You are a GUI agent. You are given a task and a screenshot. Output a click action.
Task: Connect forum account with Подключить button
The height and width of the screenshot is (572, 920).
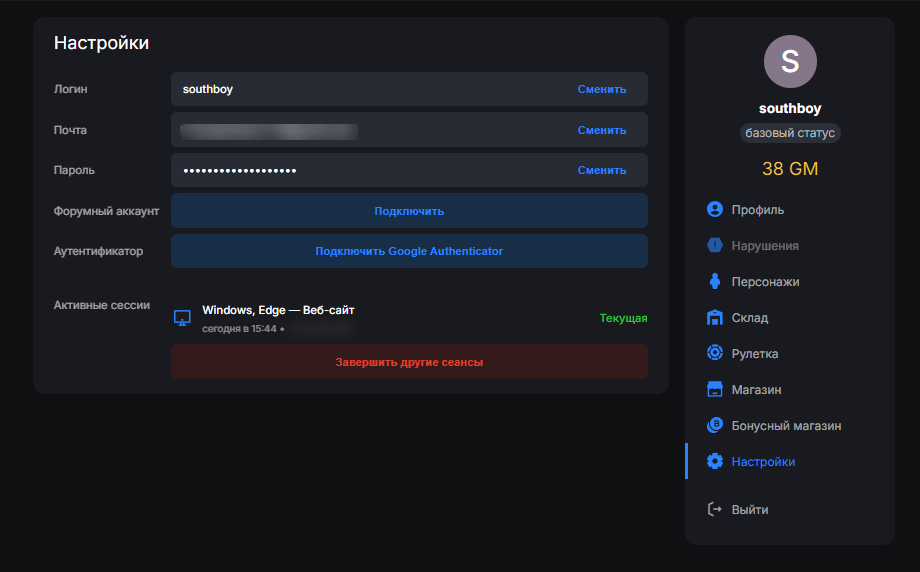click(x=409, y=211)
